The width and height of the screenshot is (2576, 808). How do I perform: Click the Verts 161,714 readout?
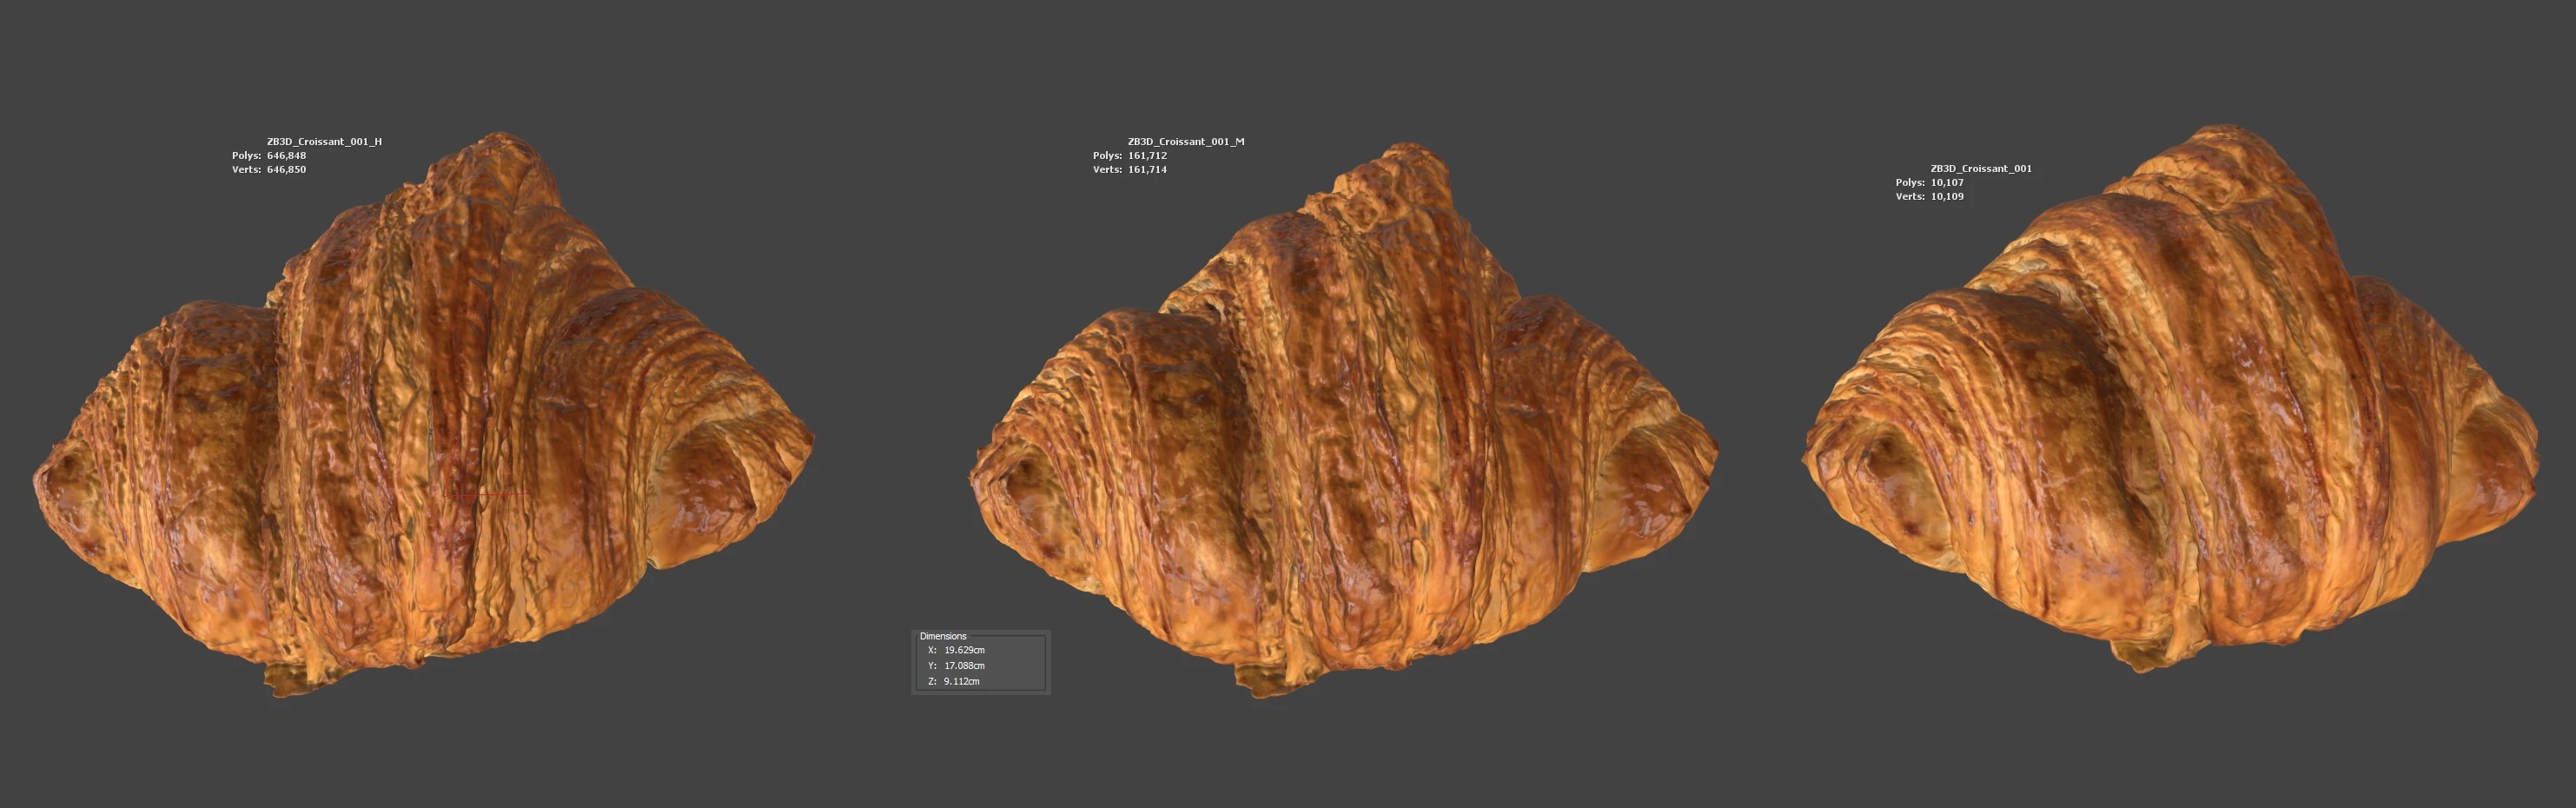pos(1130,170)
